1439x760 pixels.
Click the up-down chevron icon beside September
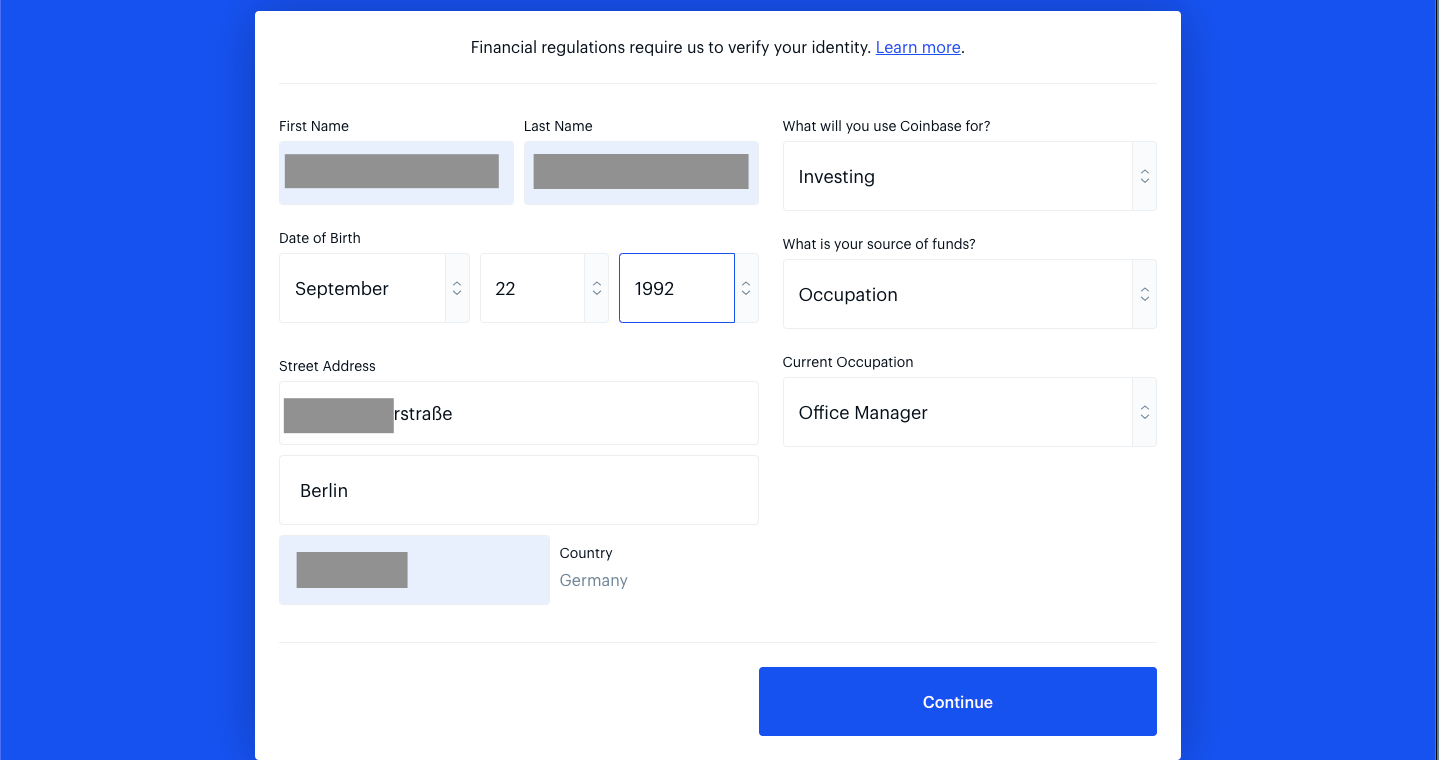click(457, 288)
